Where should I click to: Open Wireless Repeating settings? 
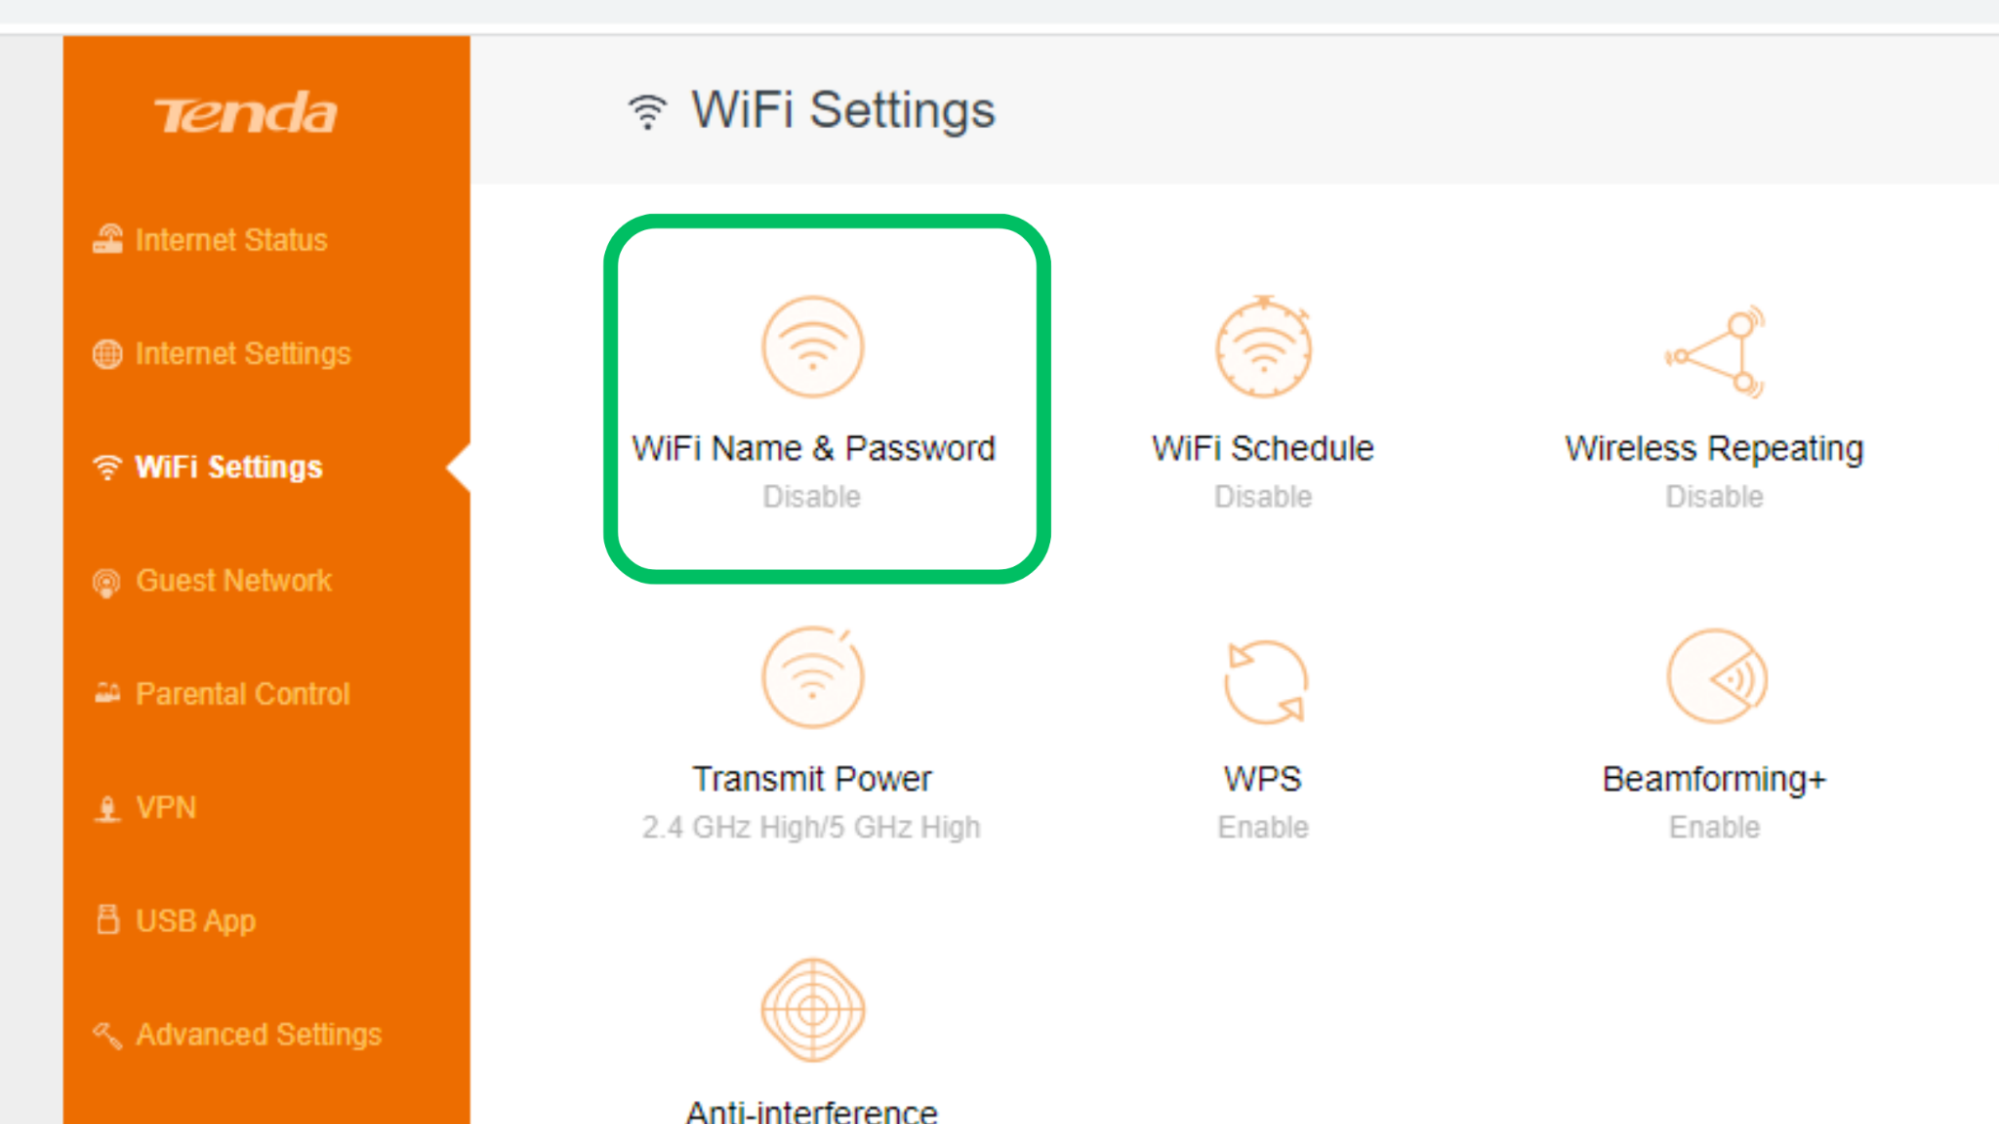(x=1713, y=398)
